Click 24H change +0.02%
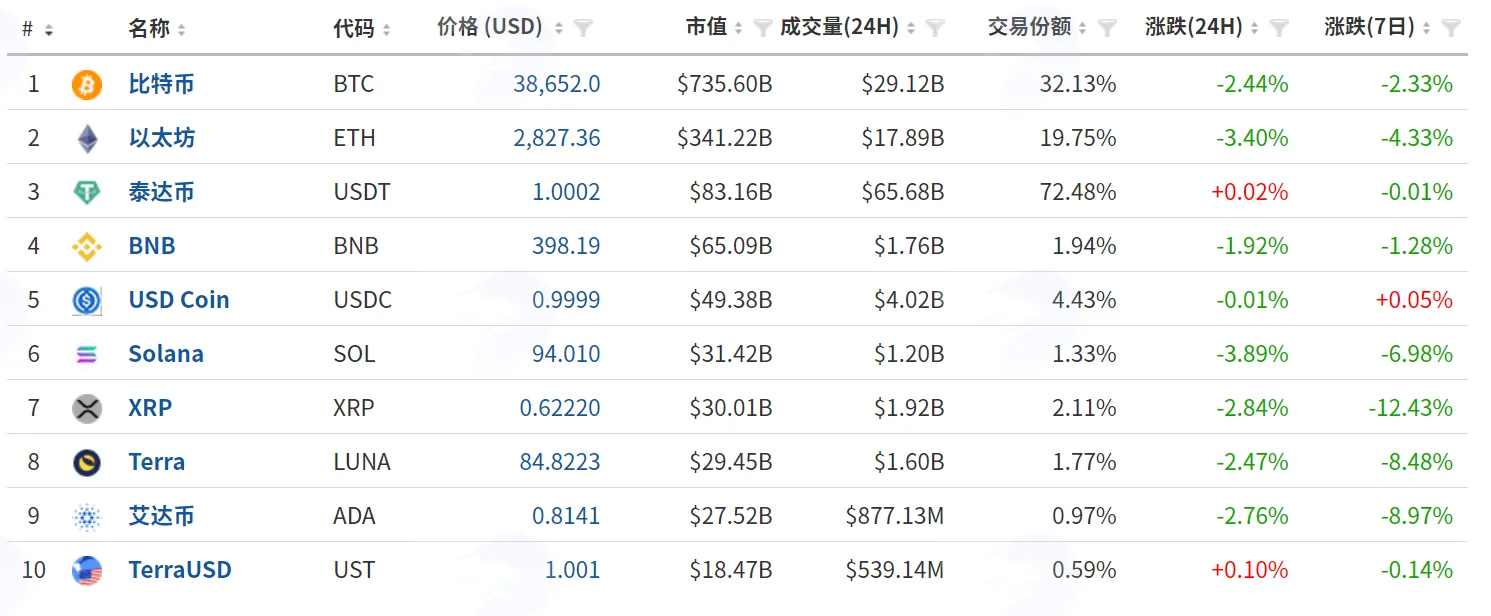Image resolution: width=1491 pixels, height=616 pixels. 1250,192
